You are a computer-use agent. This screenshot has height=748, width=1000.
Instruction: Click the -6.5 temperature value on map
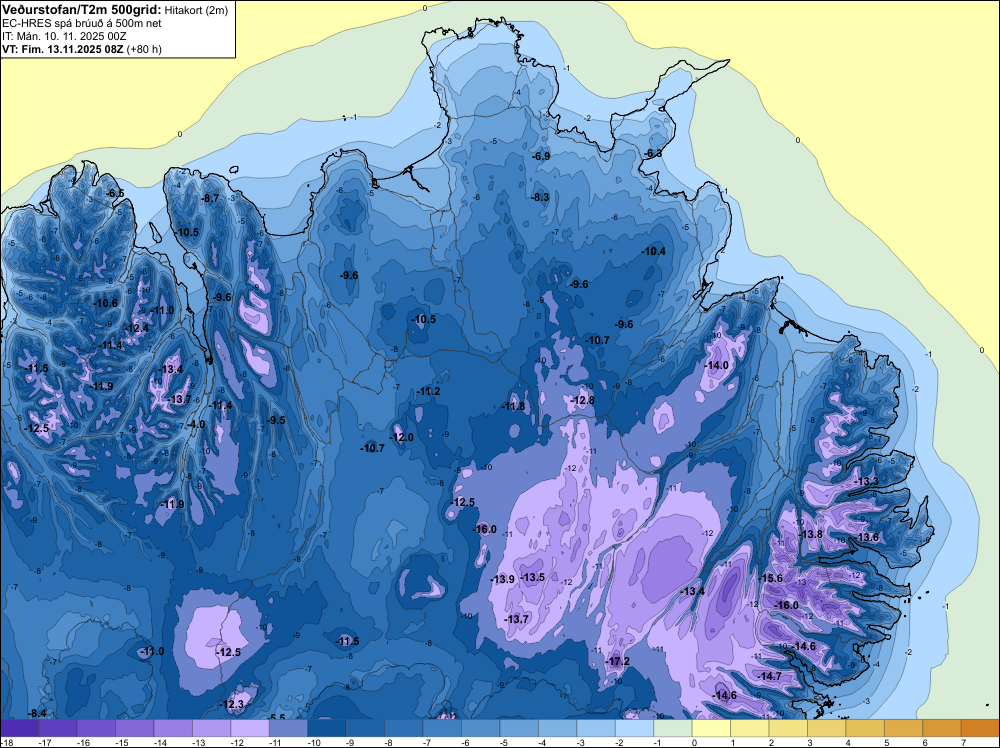pyautogui.click(x=115, y=193)
